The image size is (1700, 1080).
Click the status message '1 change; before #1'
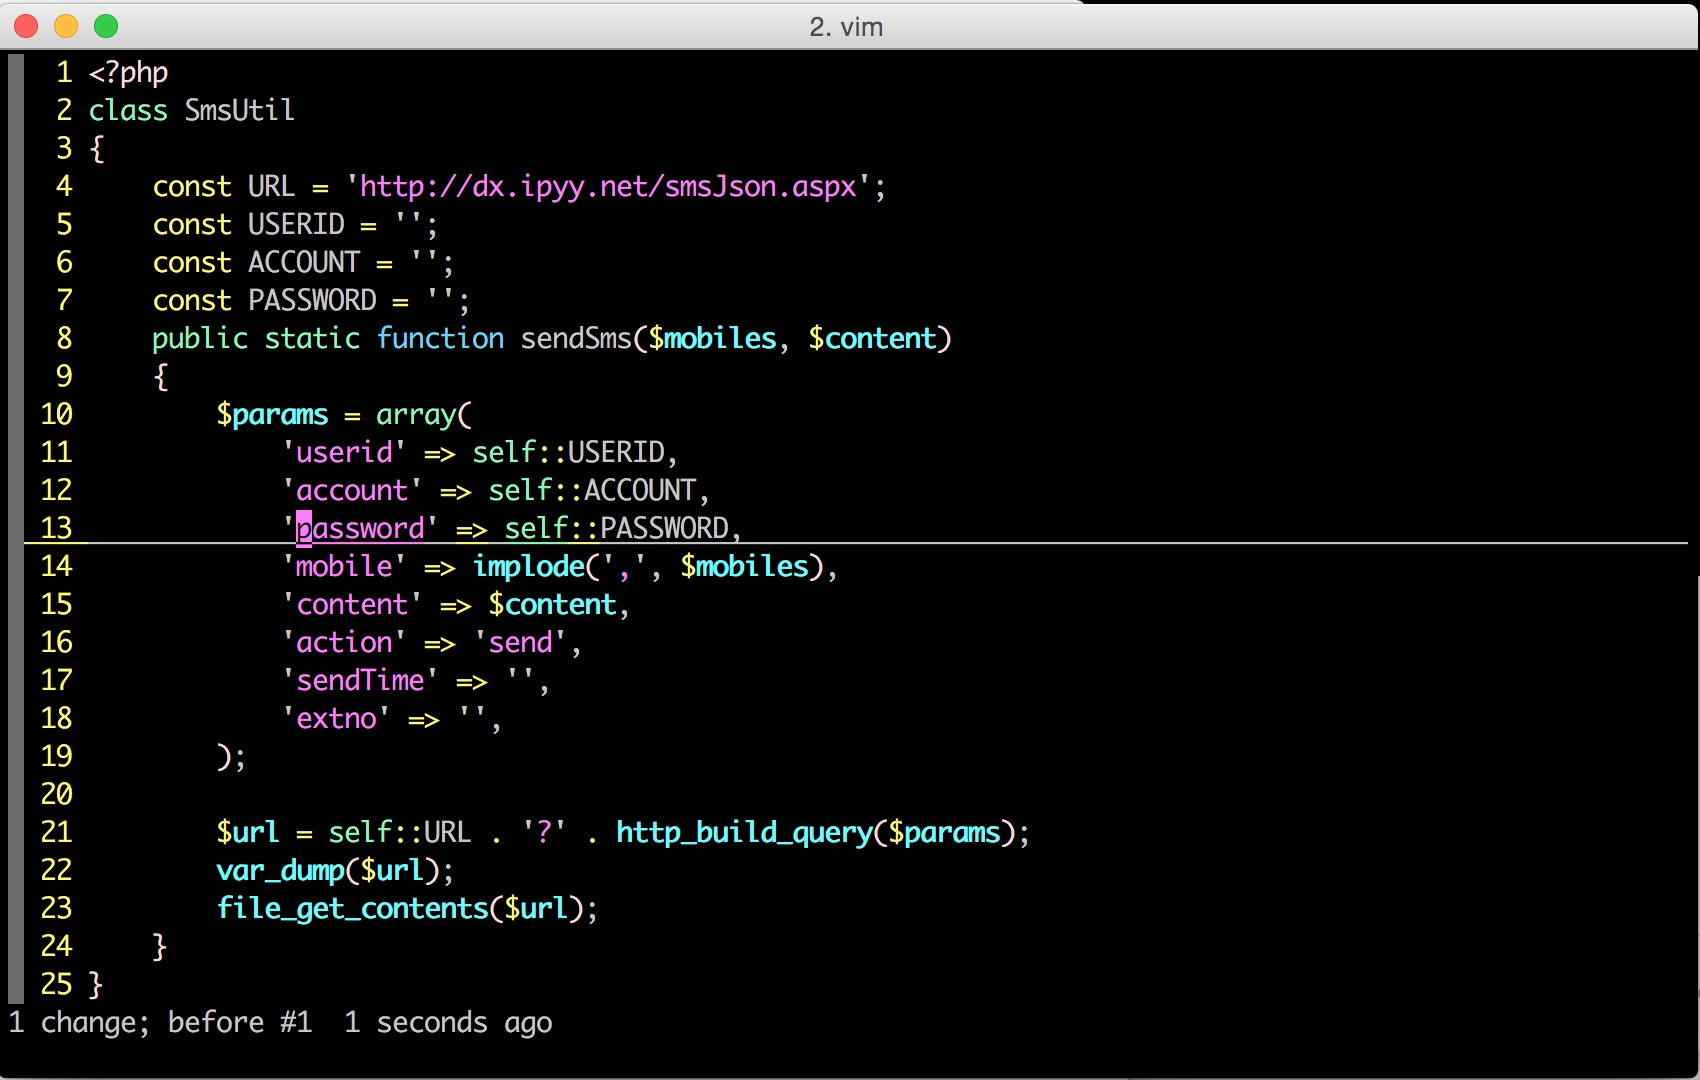160,1023
